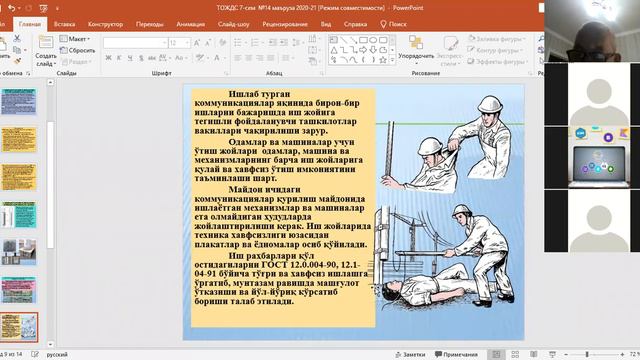The height and width of the screenshot is (360, 640).
Task: Click the zoom slider in the status bar
Action: click(x=594, y=354)
